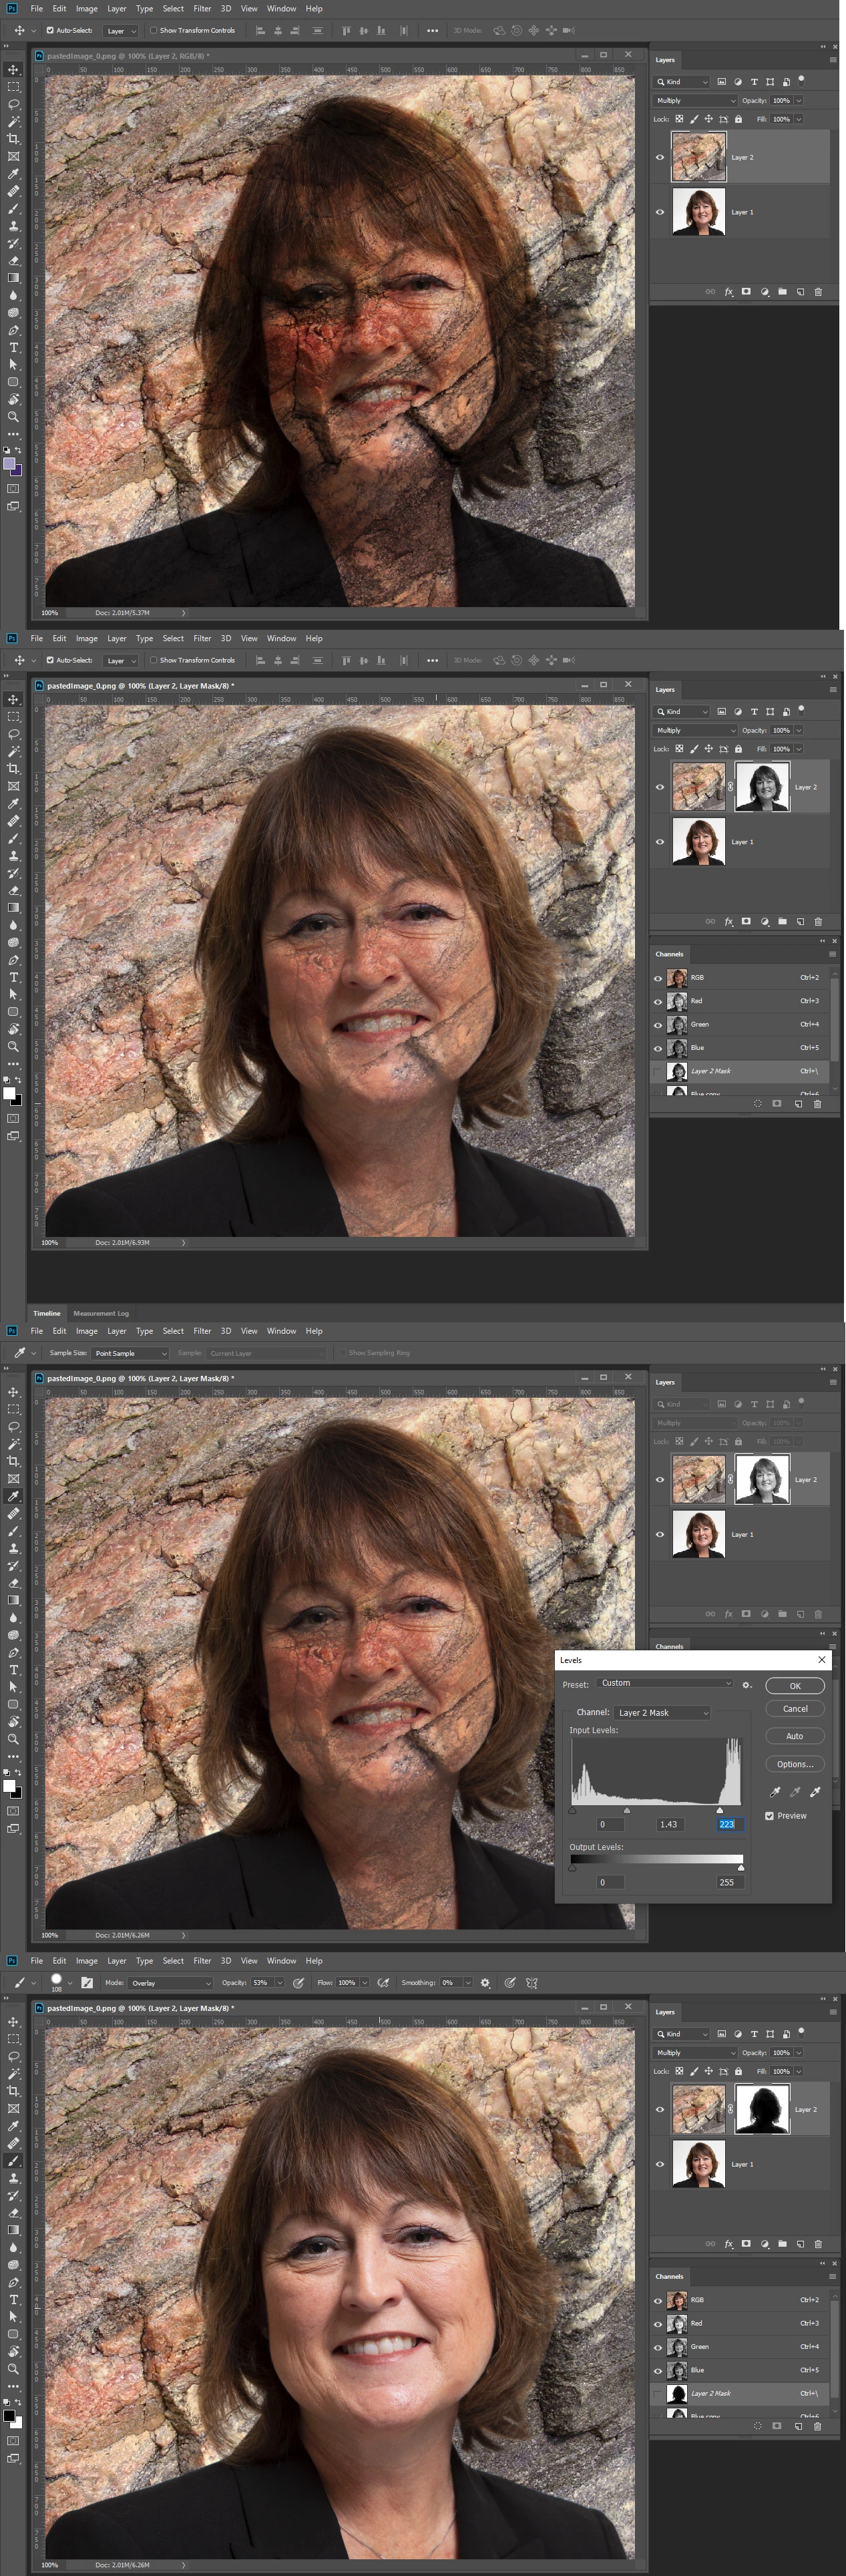Toggle the Auto-Select checkbox in the top screenshot
Image resolution: width=846 pixels, height=2576 pixels.
coord(50,30)
